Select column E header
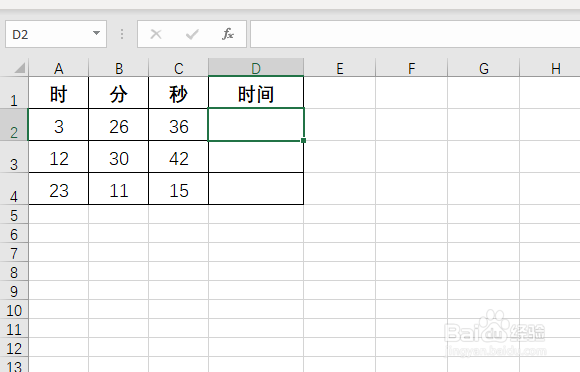 (340, 68)
